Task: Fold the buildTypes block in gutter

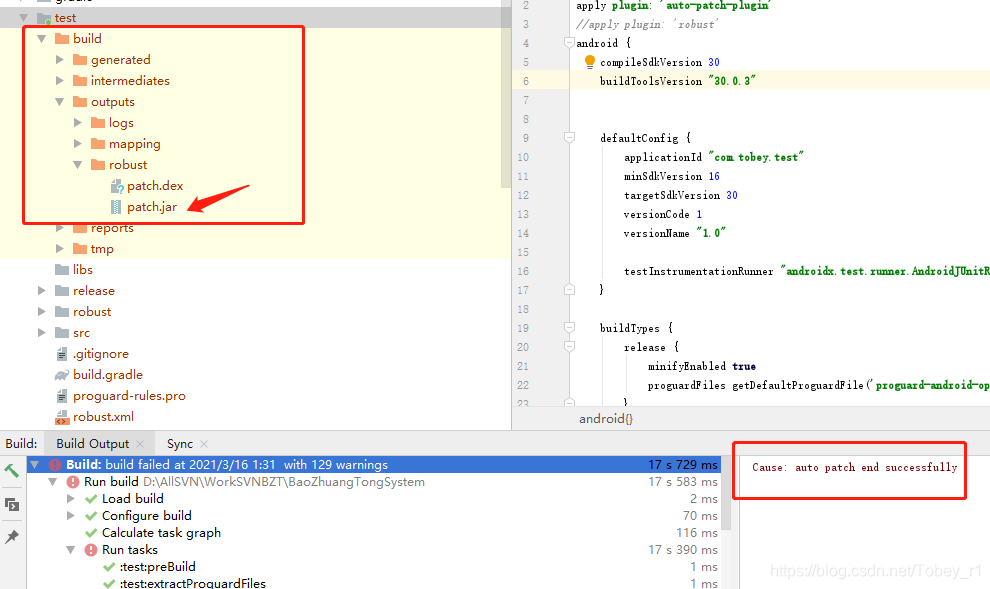Action: point(569,328)
